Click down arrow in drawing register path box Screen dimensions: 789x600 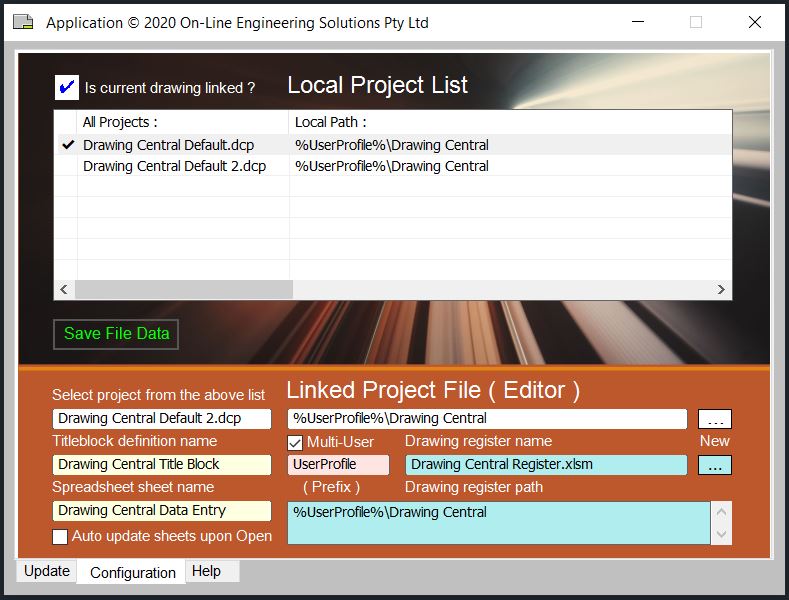pos(721,535)
